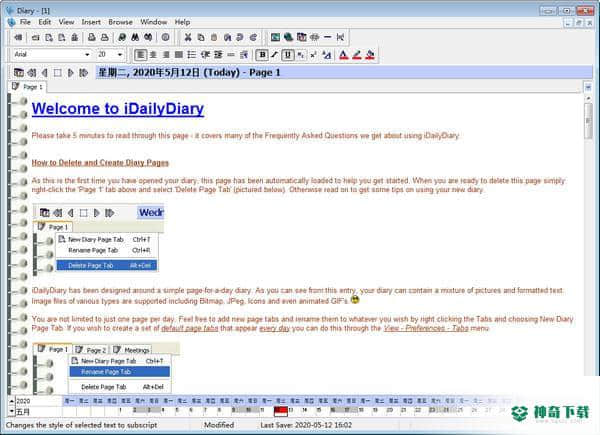Open the Arial font name dropdown

87,55
